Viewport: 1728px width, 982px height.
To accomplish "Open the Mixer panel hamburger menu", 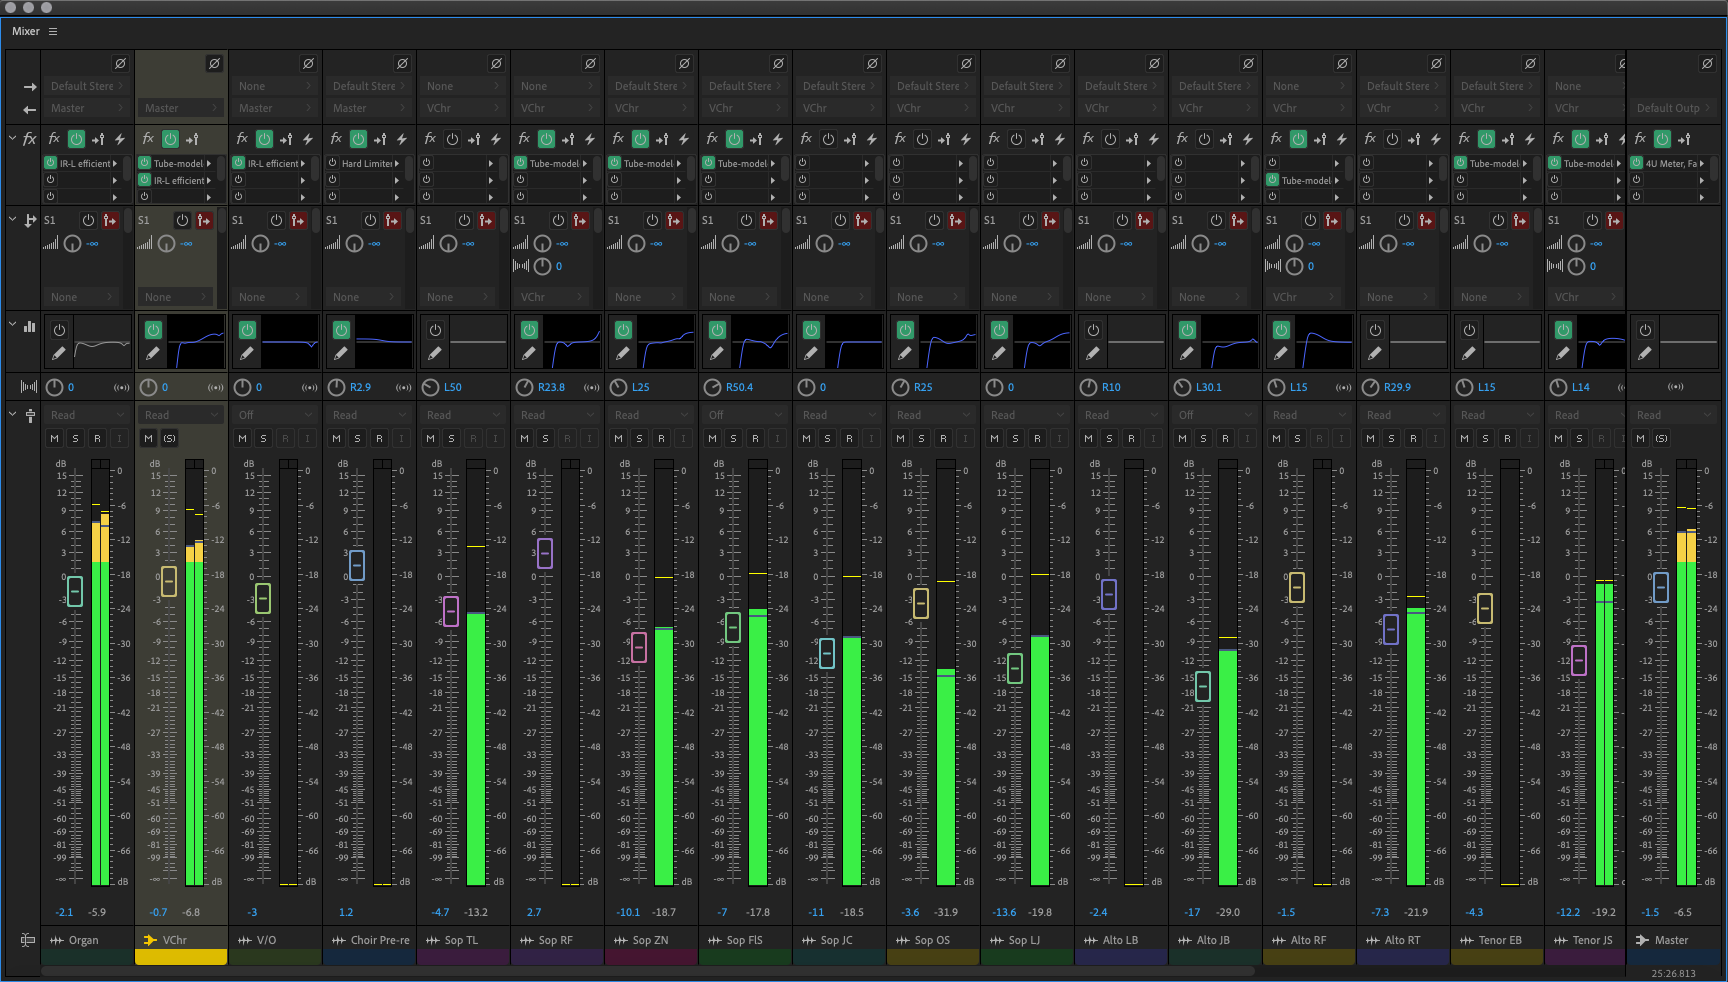I will (53, 32).
